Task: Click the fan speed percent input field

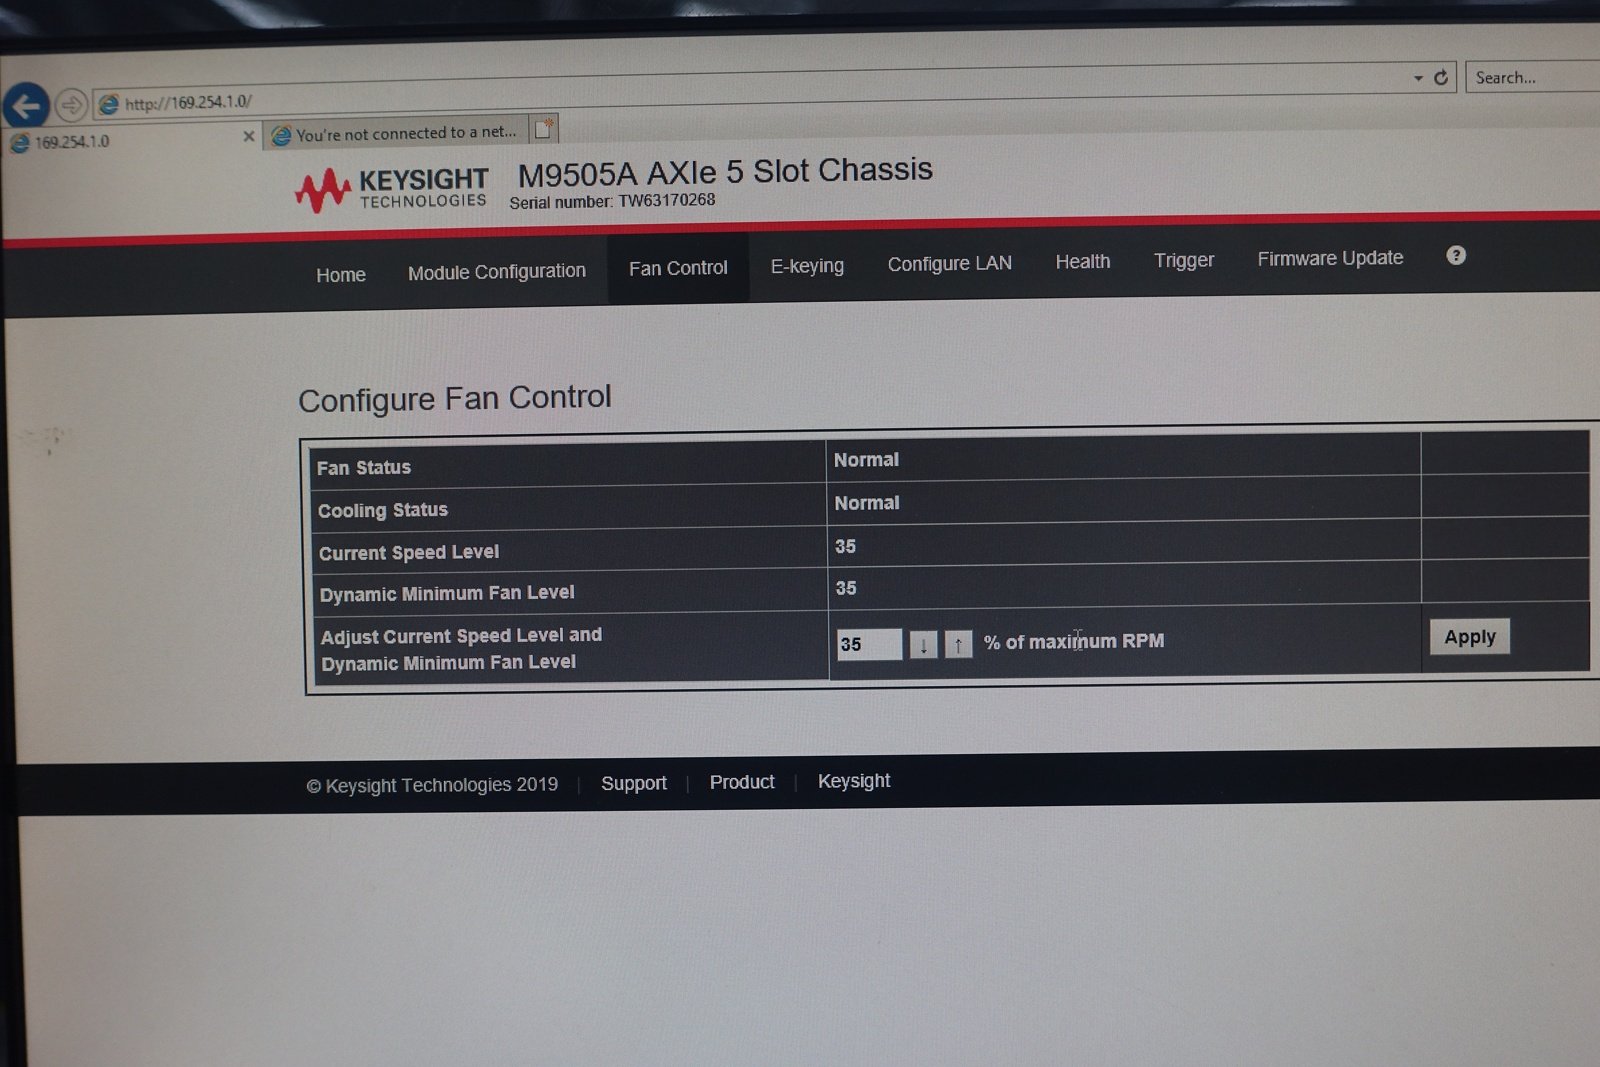Action: (869, 644)
